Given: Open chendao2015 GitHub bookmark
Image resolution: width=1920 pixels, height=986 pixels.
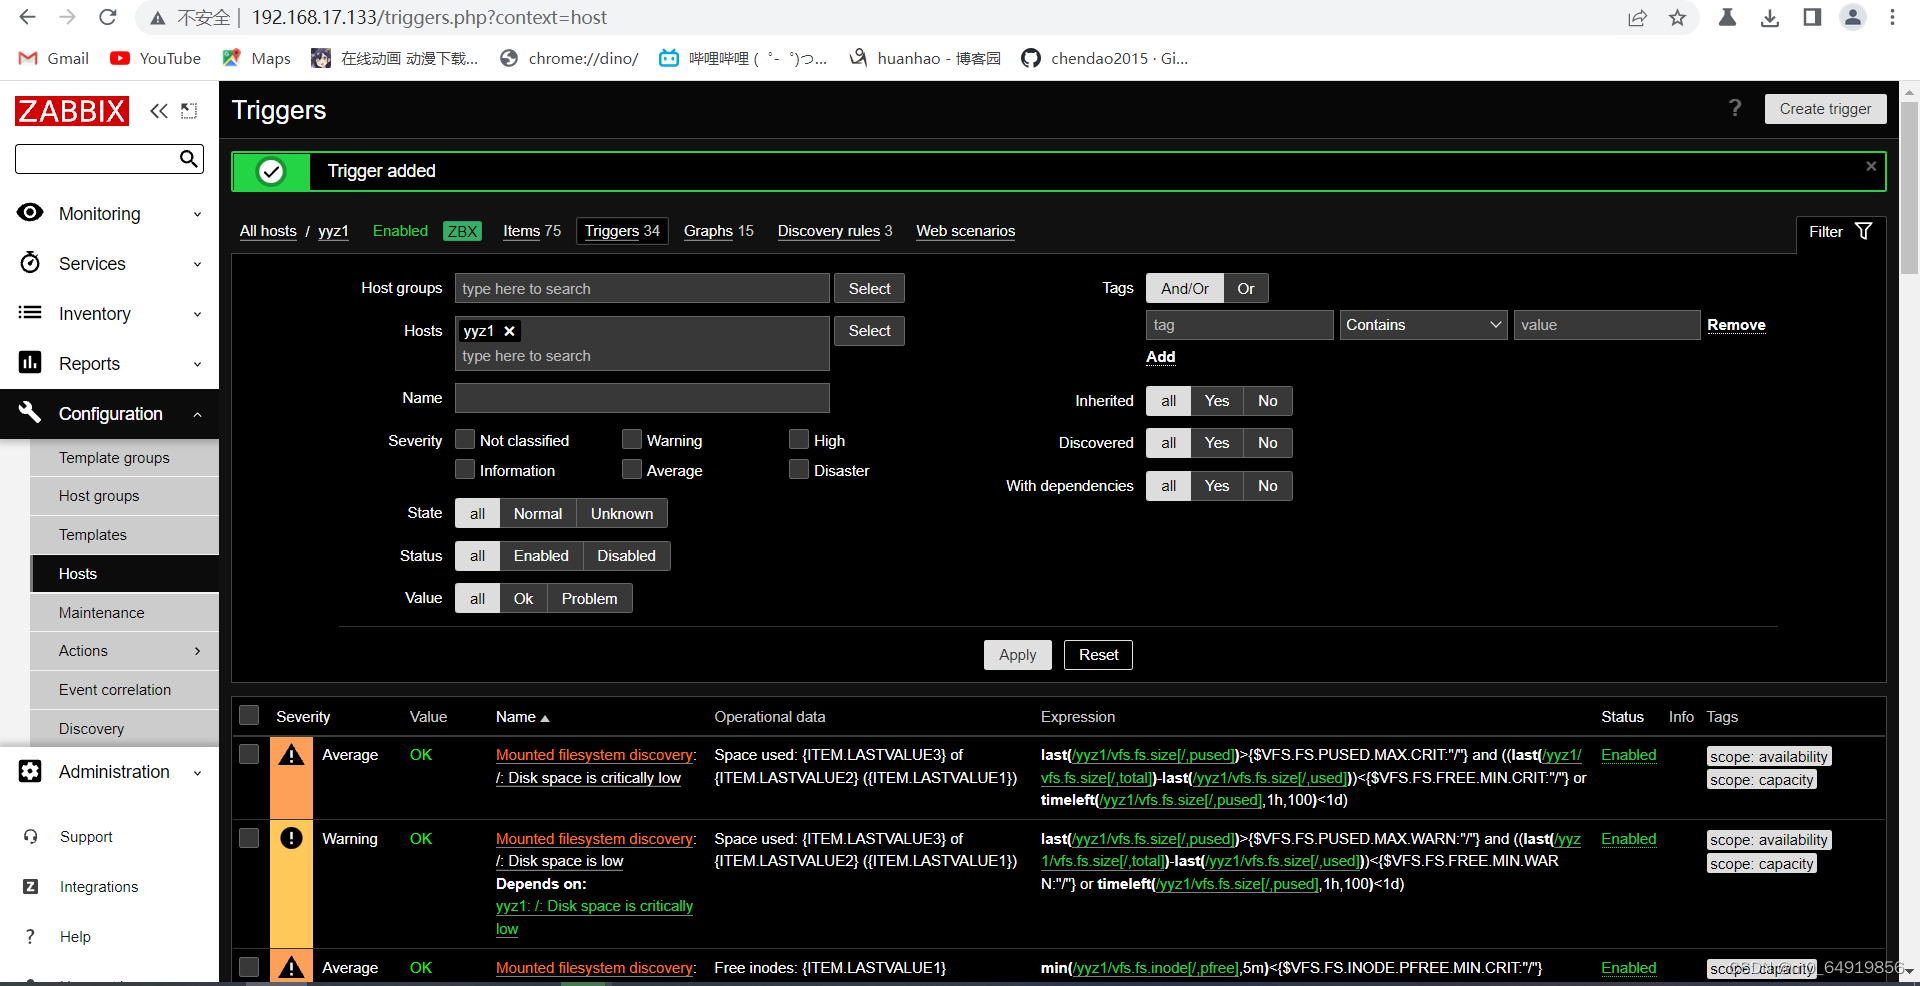Looking at the screenshot, I should 1105,58.
